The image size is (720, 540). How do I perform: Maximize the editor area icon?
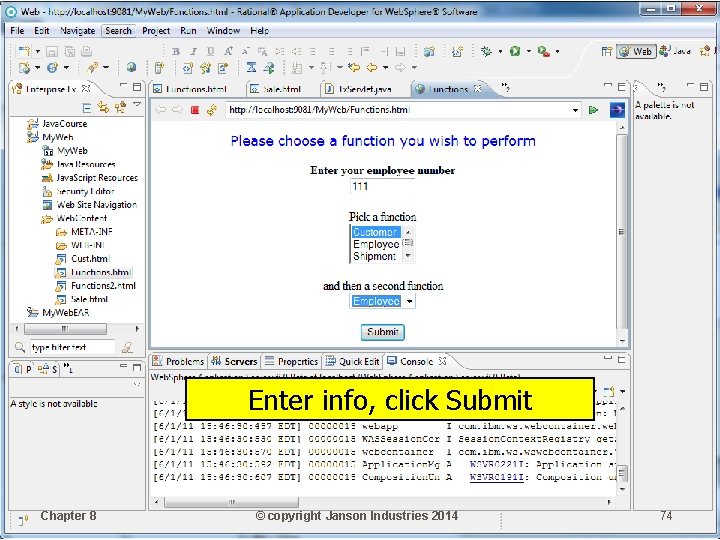622,87
